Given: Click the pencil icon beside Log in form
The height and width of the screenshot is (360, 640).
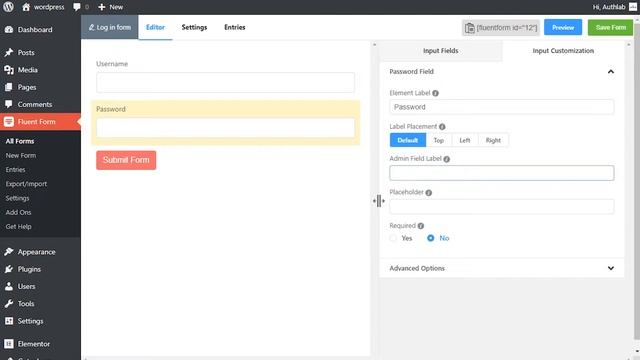Looking at the screenshot, I should (91, 27).
